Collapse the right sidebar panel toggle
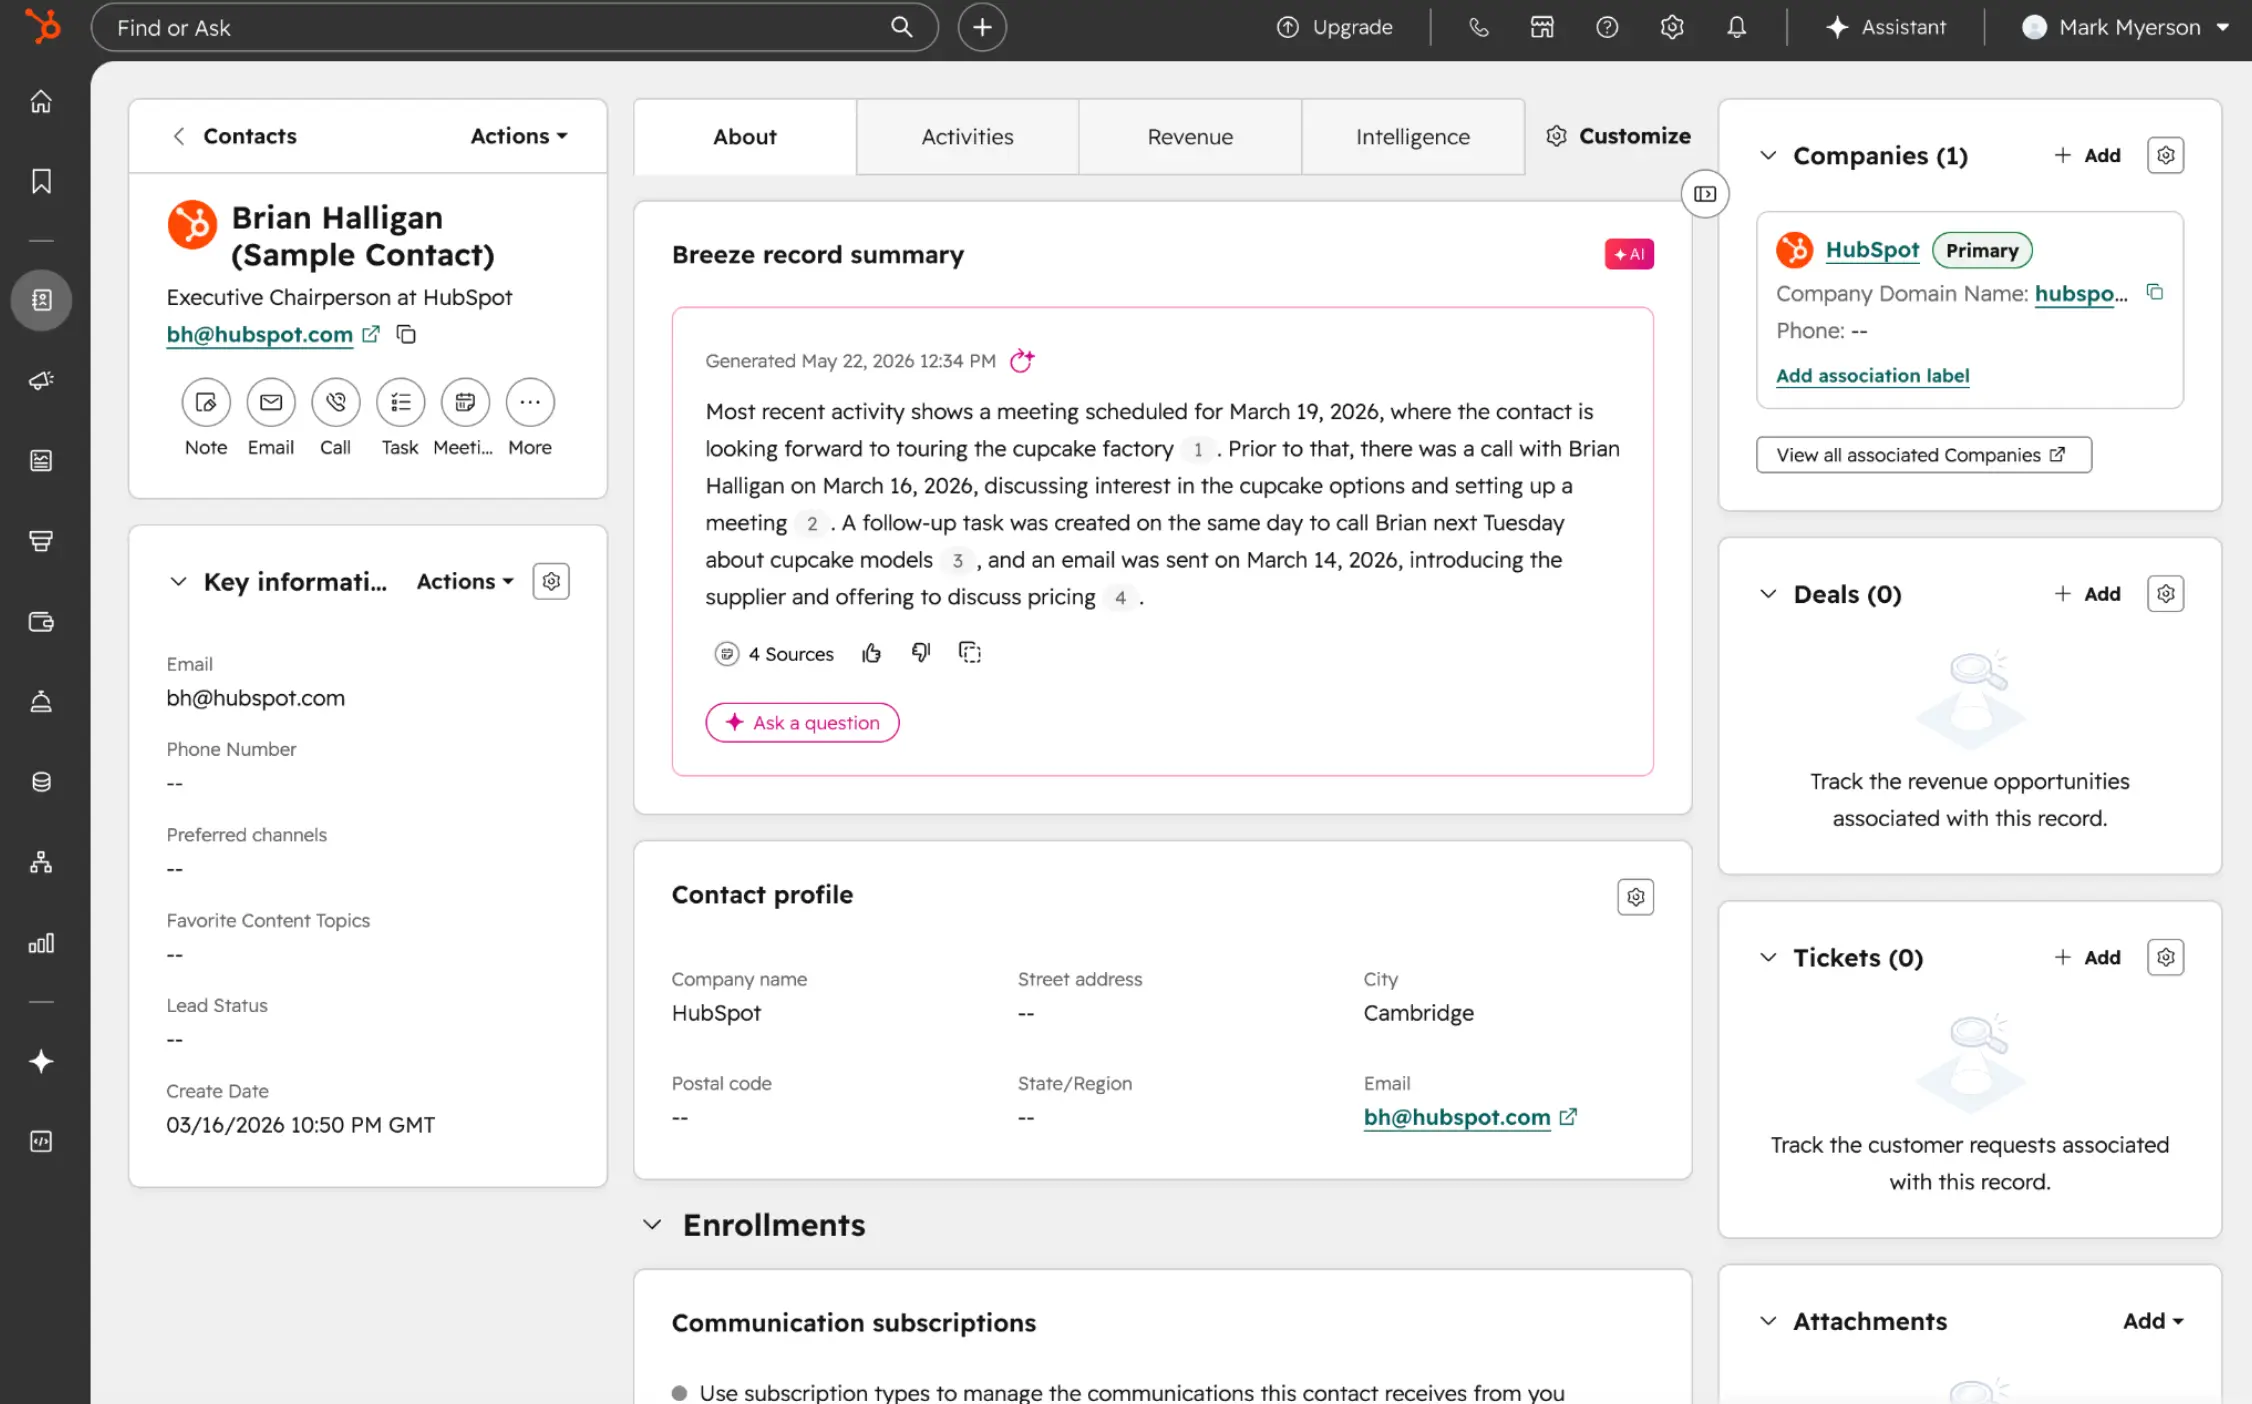Screen dimensions: 2252x1404 1705,194
